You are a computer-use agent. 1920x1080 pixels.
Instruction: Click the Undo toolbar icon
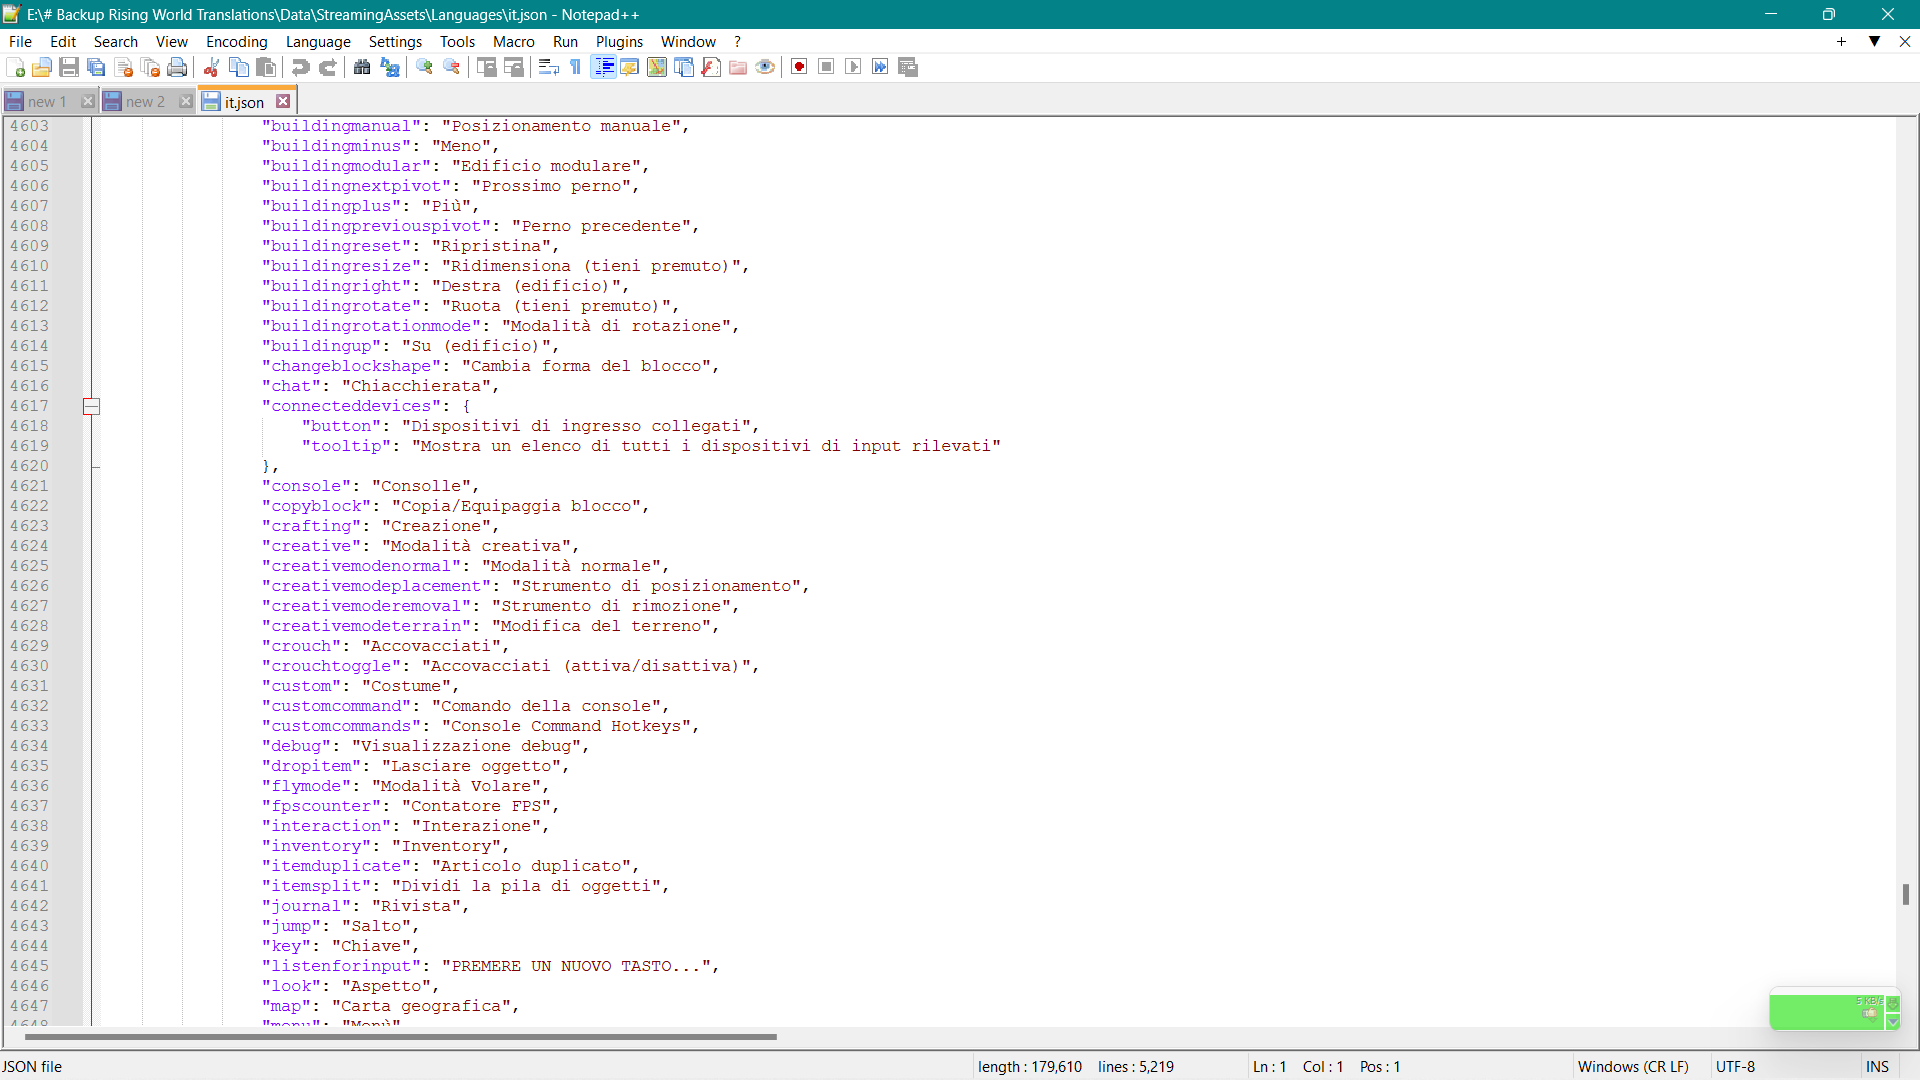[300, 67]
